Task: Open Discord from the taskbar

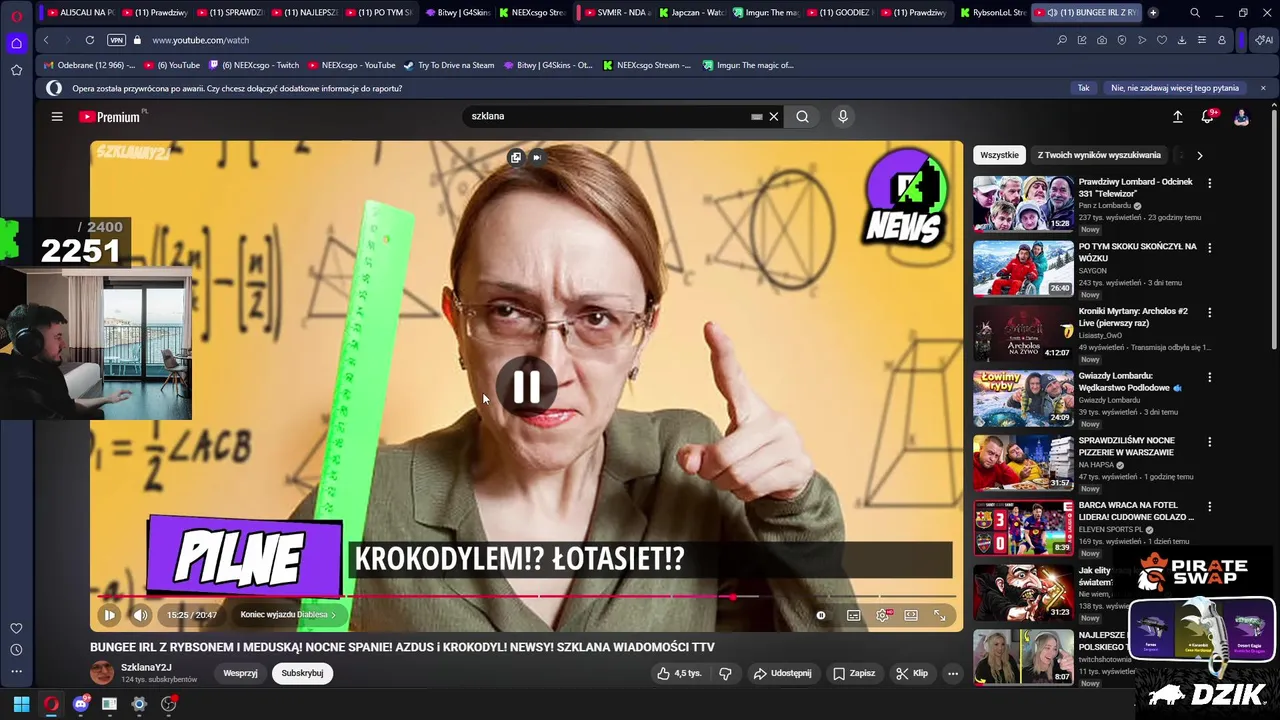Action: [x=81, y=704]
